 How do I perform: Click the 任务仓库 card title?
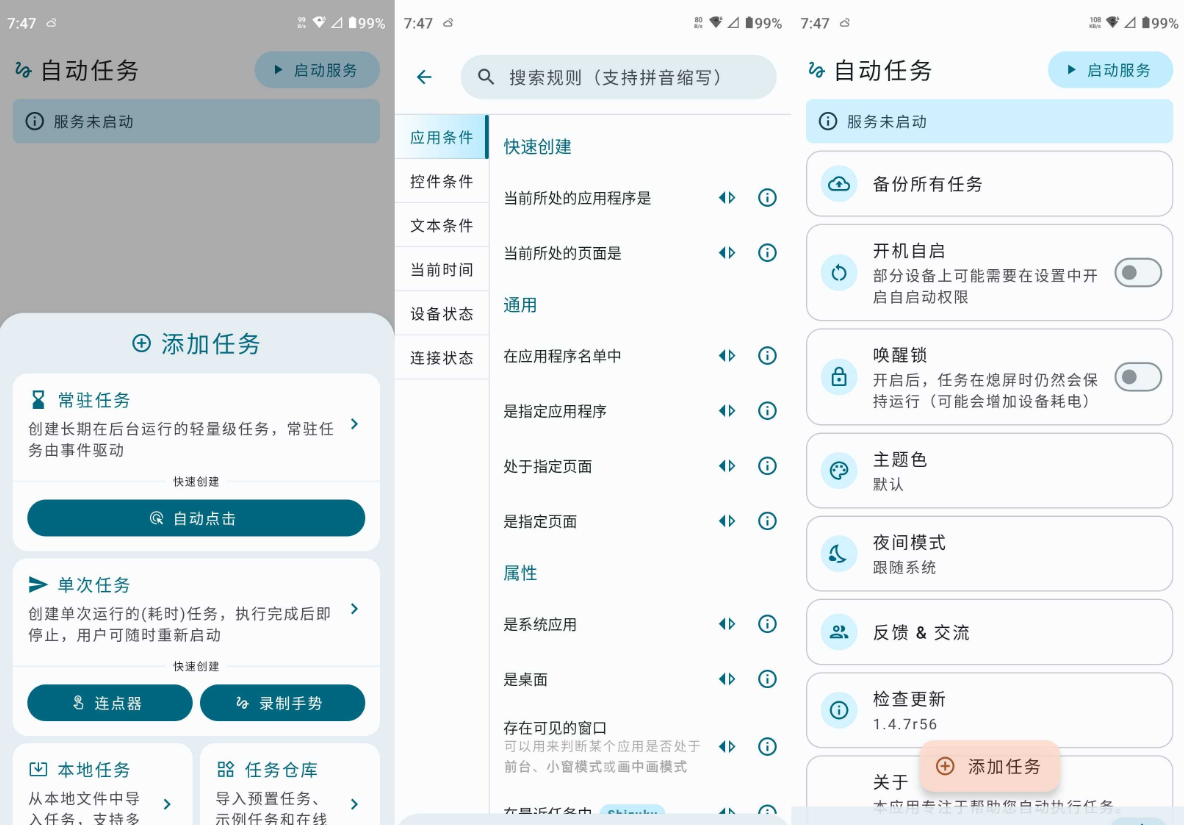click(281, 770)
